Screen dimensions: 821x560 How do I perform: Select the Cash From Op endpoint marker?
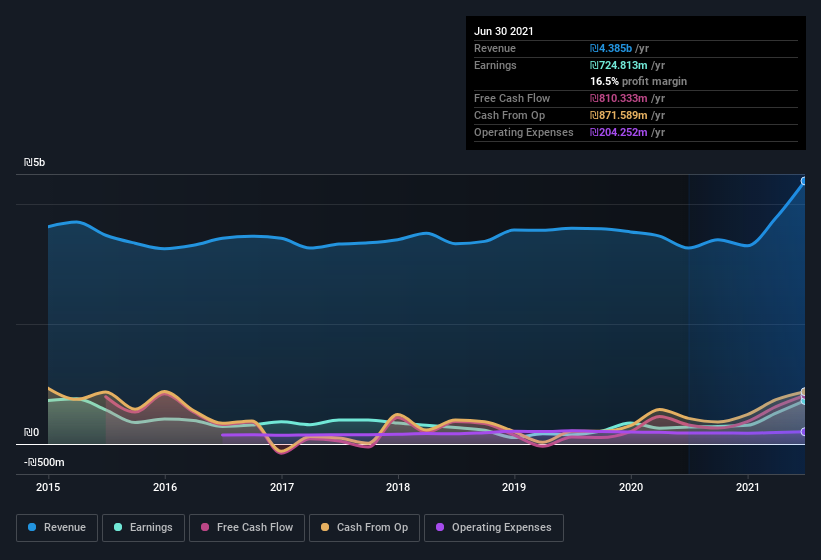pos(804,391)
